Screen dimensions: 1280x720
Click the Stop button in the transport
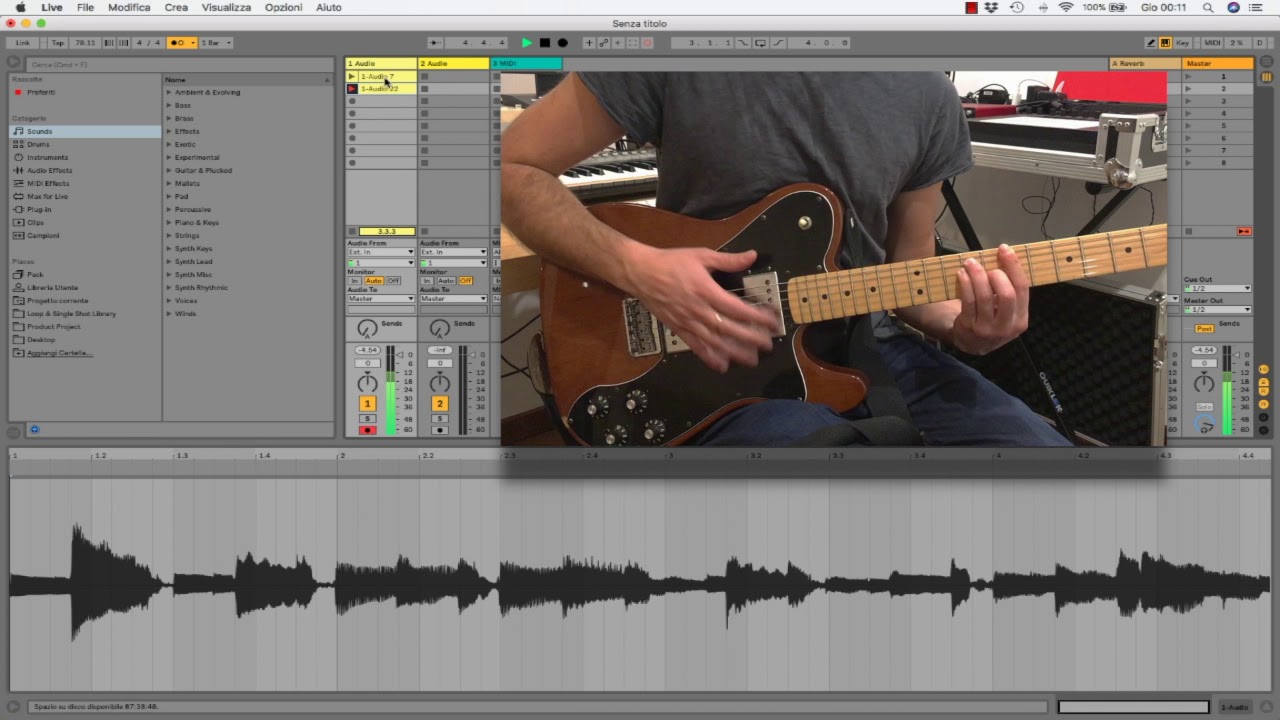(x=545, y=43)
